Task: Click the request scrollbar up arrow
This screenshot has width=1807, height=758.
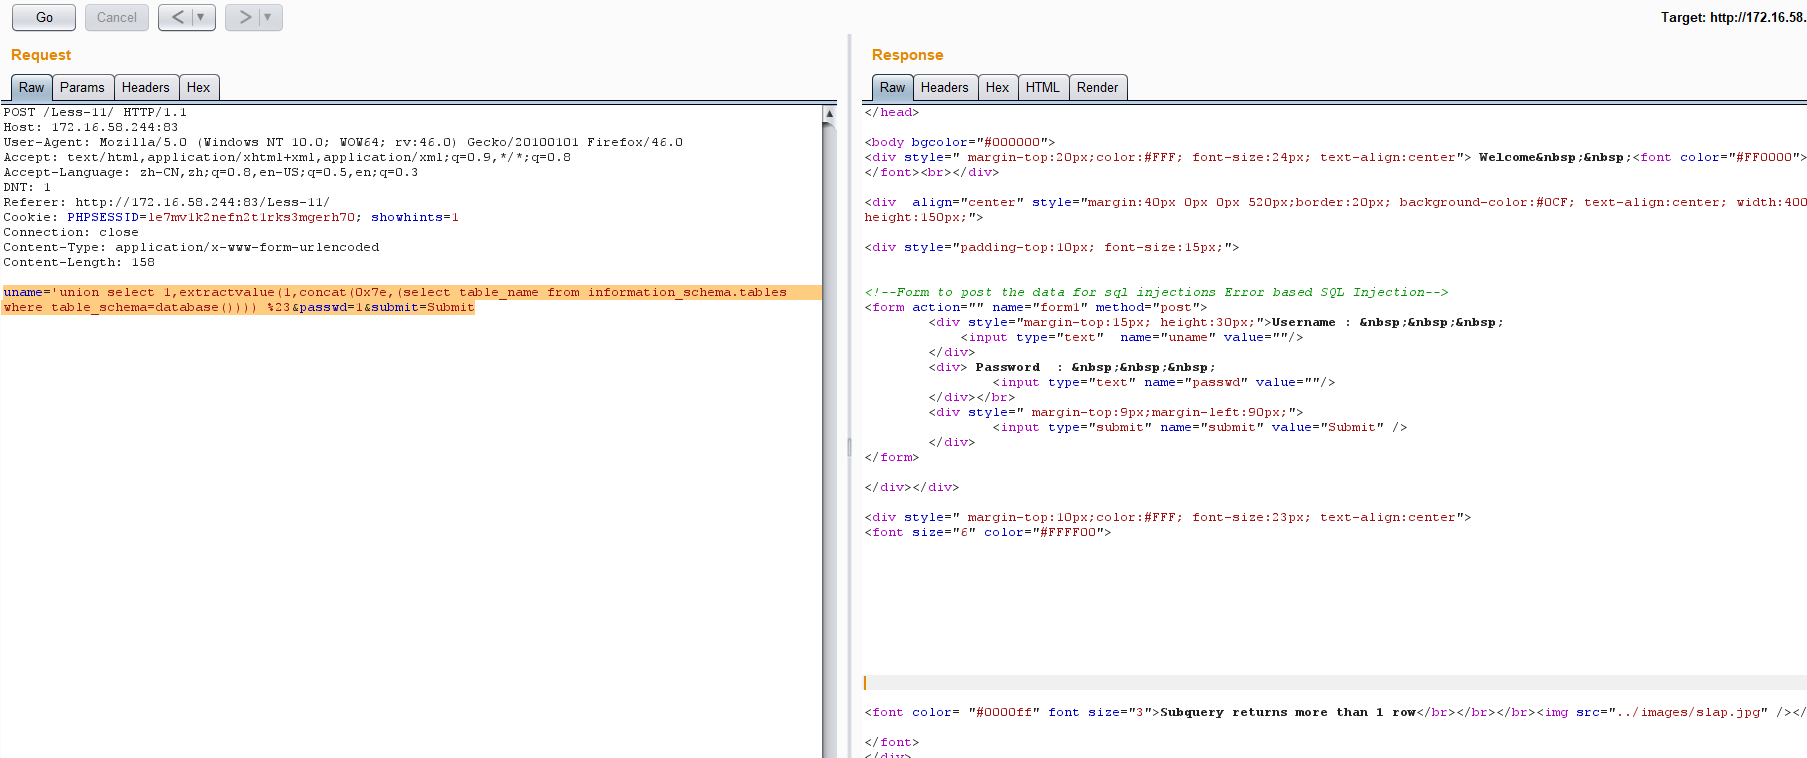Action: [829, 114]
